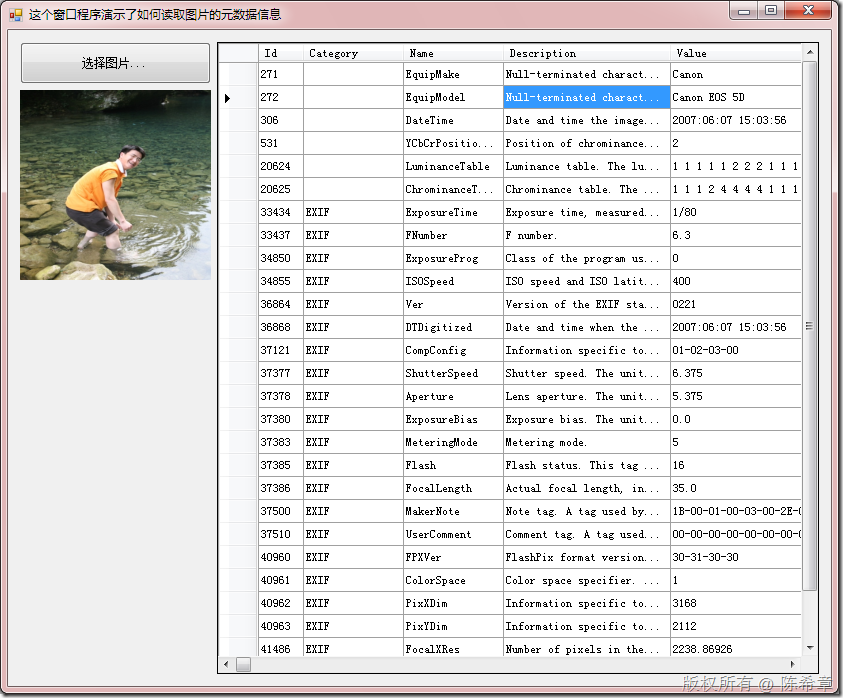Image resolution: width=843 pixels, height=698 pixels.
Task: Select the value cell 3168
Action: [x=735, y=603]
